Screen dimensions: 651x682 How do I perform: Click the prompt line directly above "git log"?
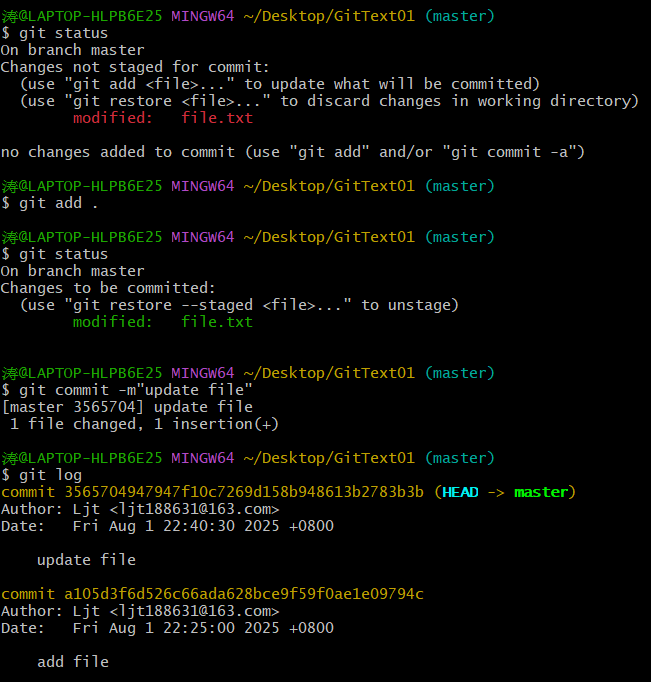248,458
